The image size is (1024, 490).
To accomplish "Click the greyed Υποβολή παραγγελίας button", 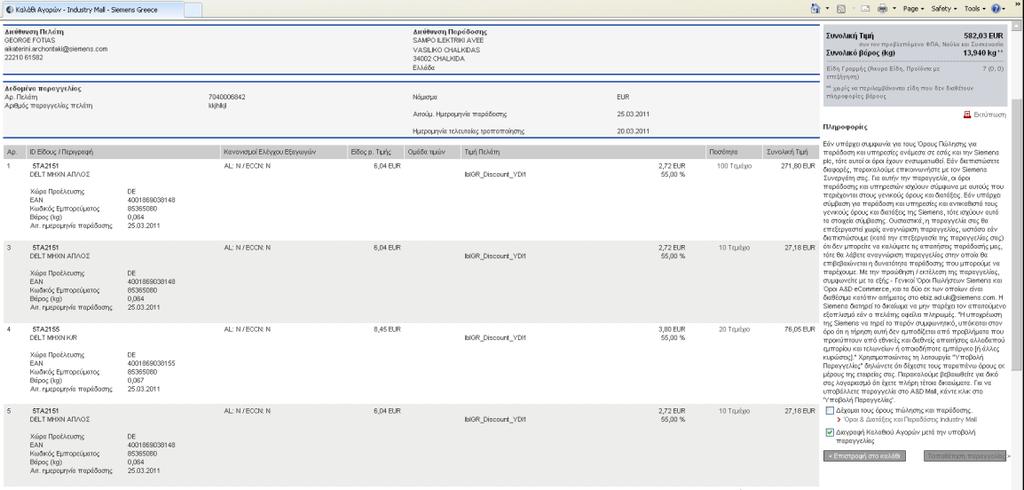I will [x=965, y=456].
